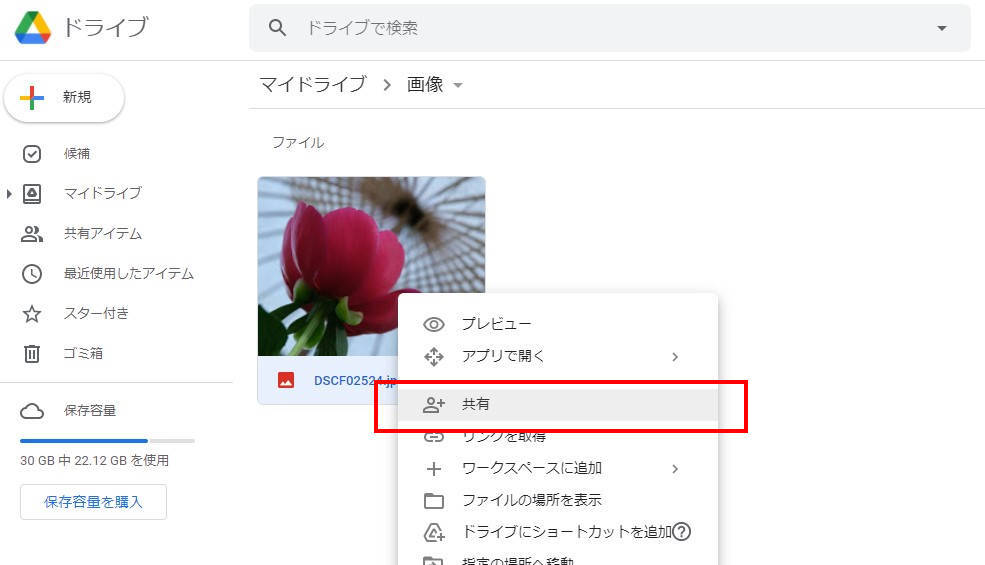Screen dimensions: 985x565
Task: Open 候補 (Priority) in the sidebar
Action: (77, 153)
